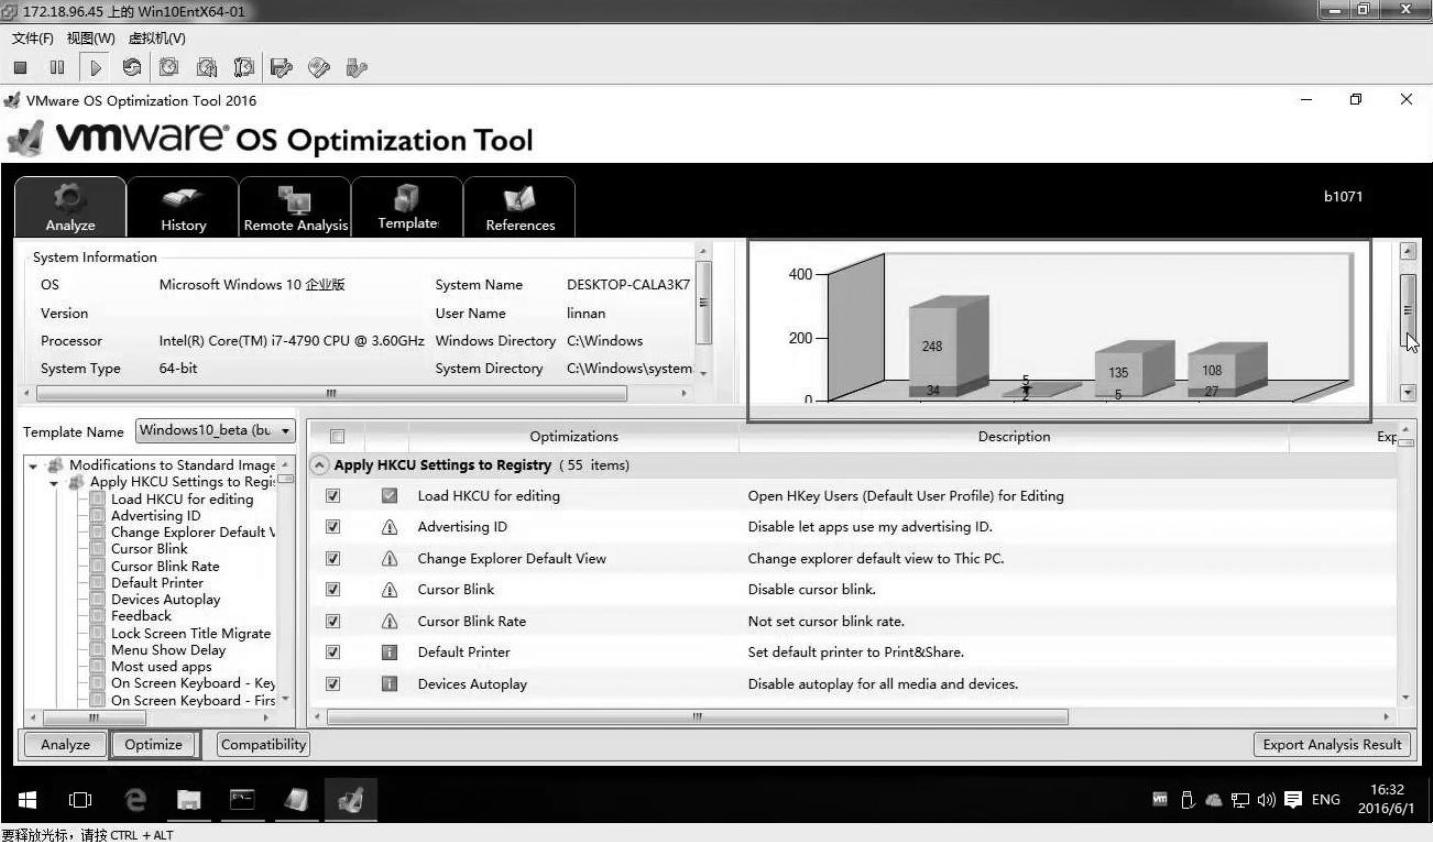The width and height of the screenshot is (1433, 842).
Task: Open the Action Center notification icon
Action: pyautogui.click(x=1293, y=799)
